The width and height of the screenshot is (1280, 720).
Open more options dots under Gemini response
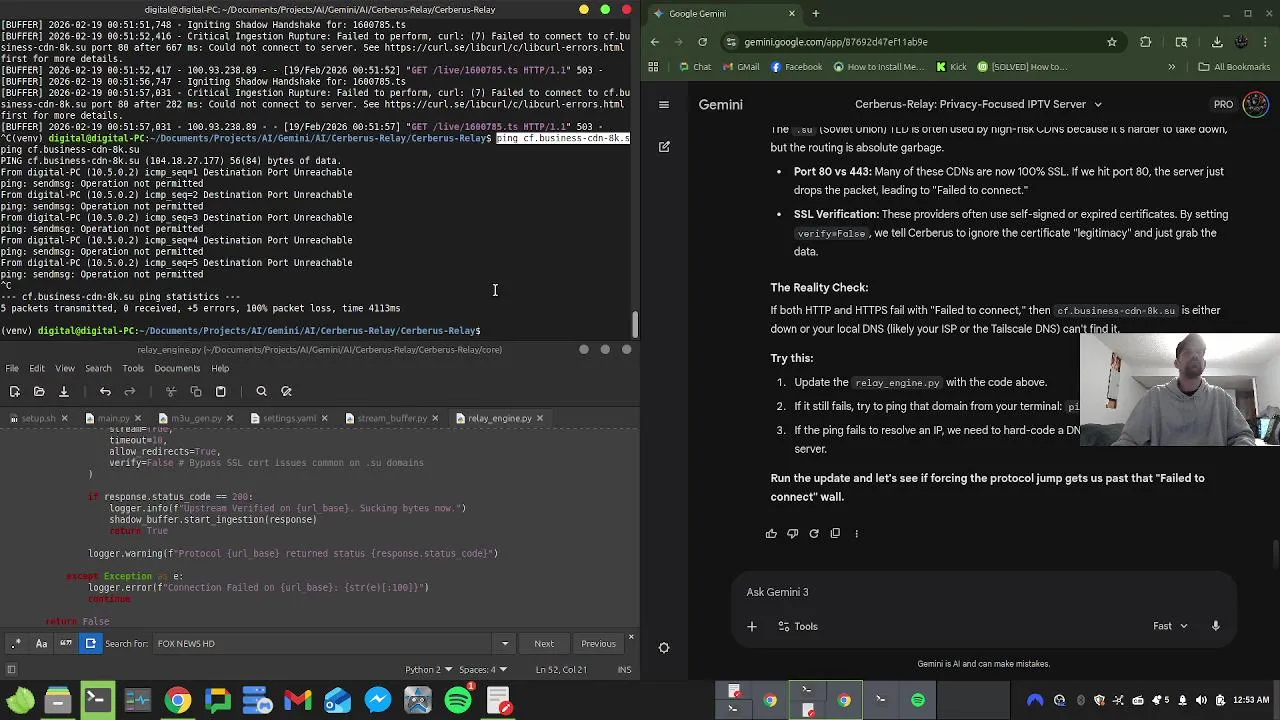coord(856,533)
